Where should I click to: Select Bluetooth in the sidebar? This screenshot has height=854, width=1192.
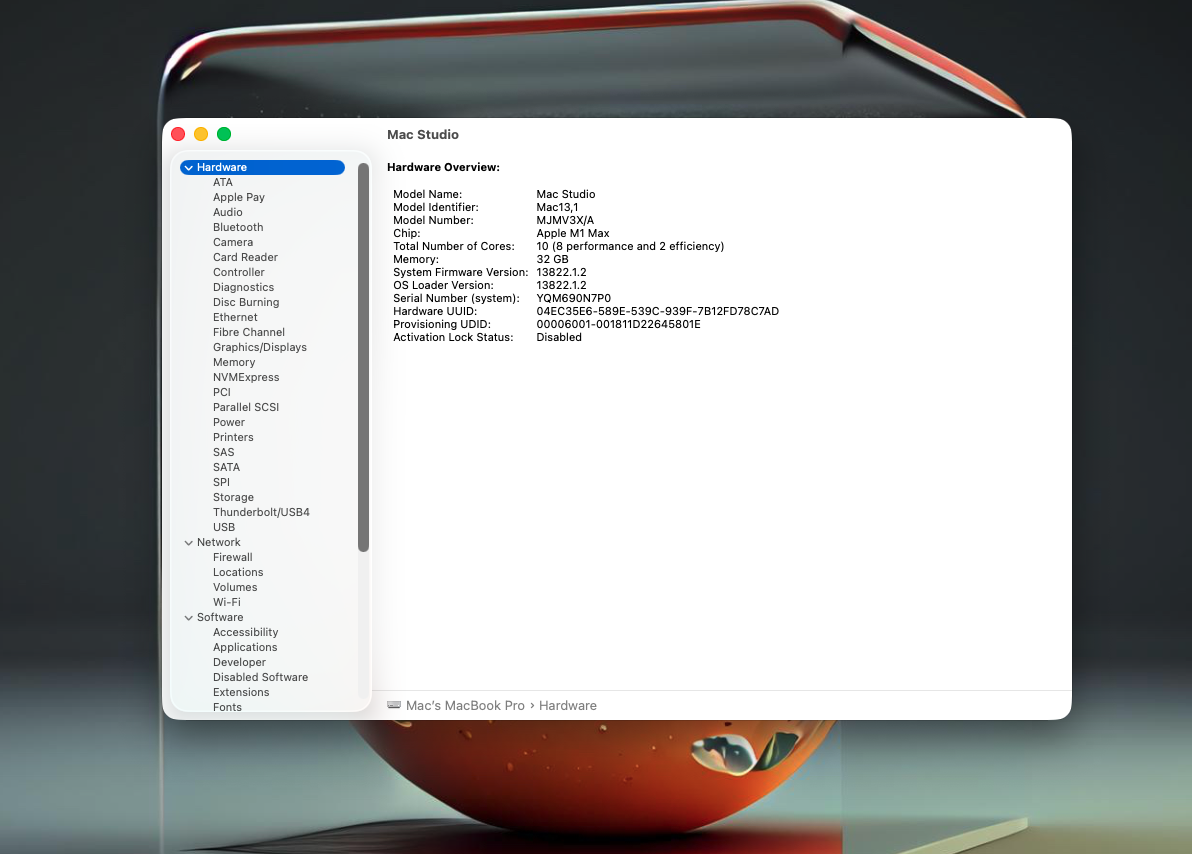(x=238, y=227)
